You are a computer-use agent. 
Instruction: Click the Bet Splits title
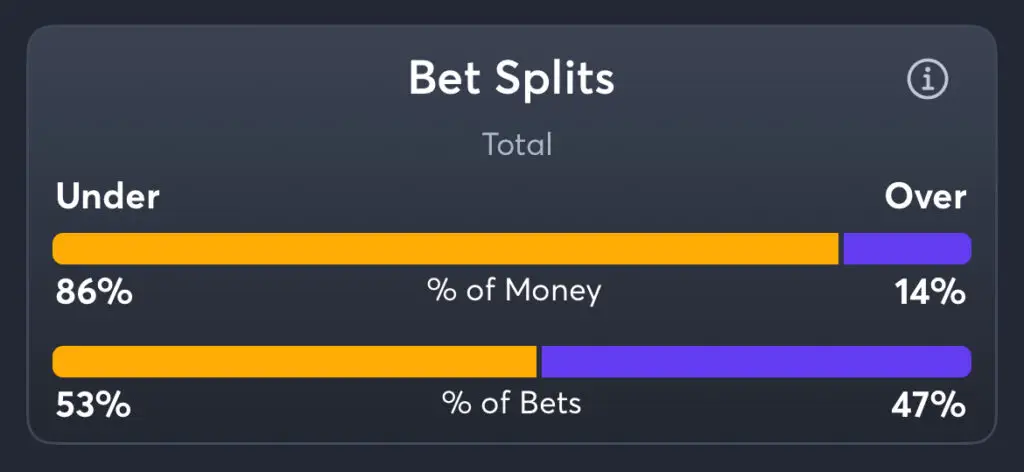click(512, 78)
